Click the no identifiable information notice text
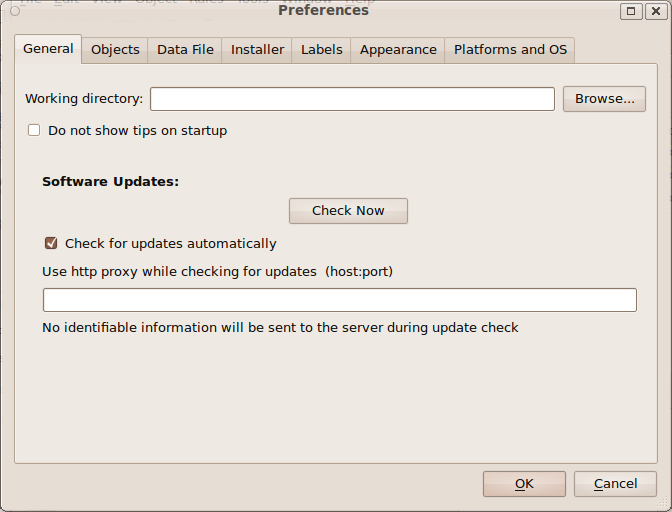The height and width of the screenshot is (512, 672). pyautogui.click(x=280, y=328)
